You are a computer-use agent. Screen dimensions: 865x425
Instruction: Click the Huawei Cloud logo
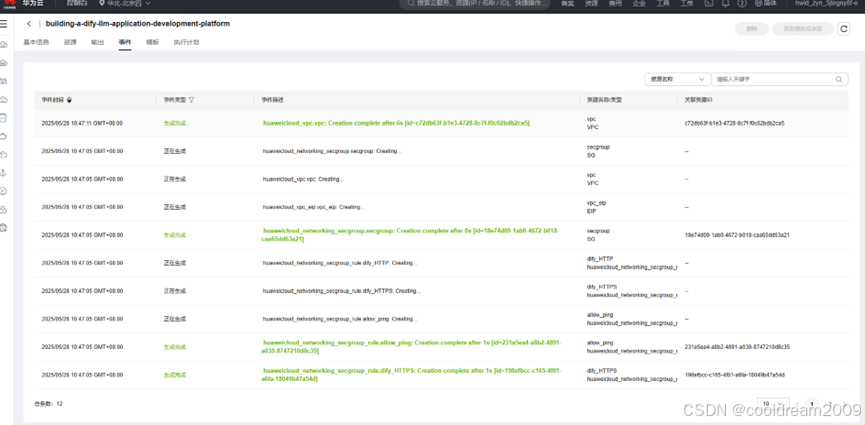click(x=9, y=4)
